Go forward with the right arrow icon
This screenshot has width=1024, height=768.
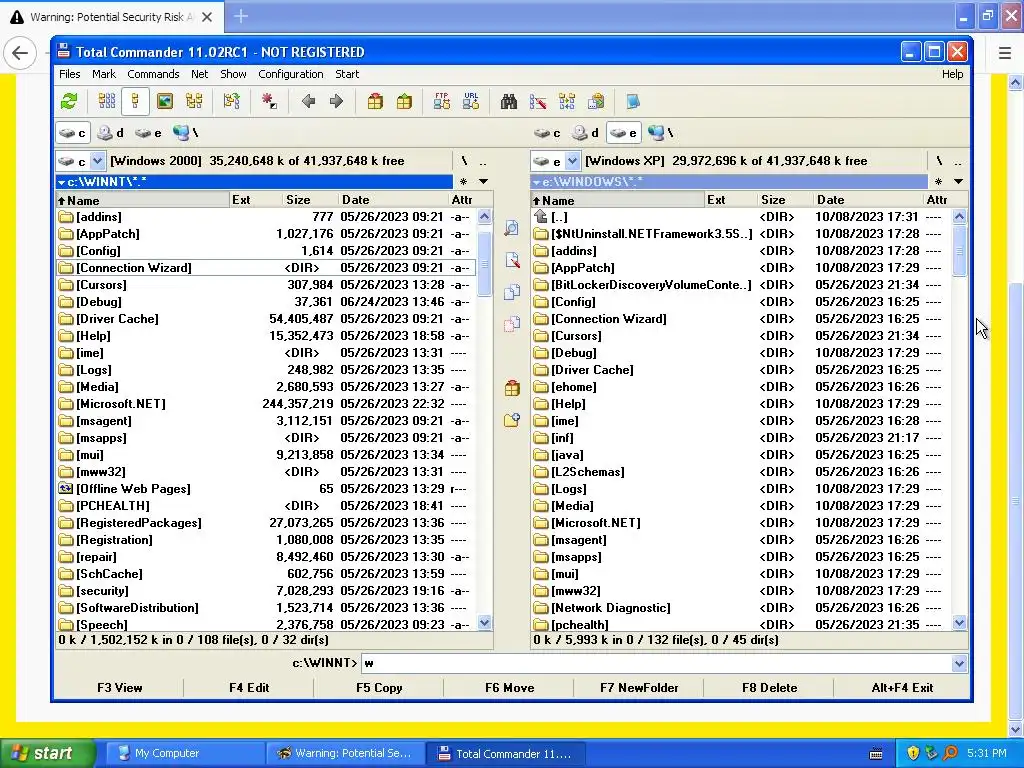pyautogui.click(x=336, y=101)
